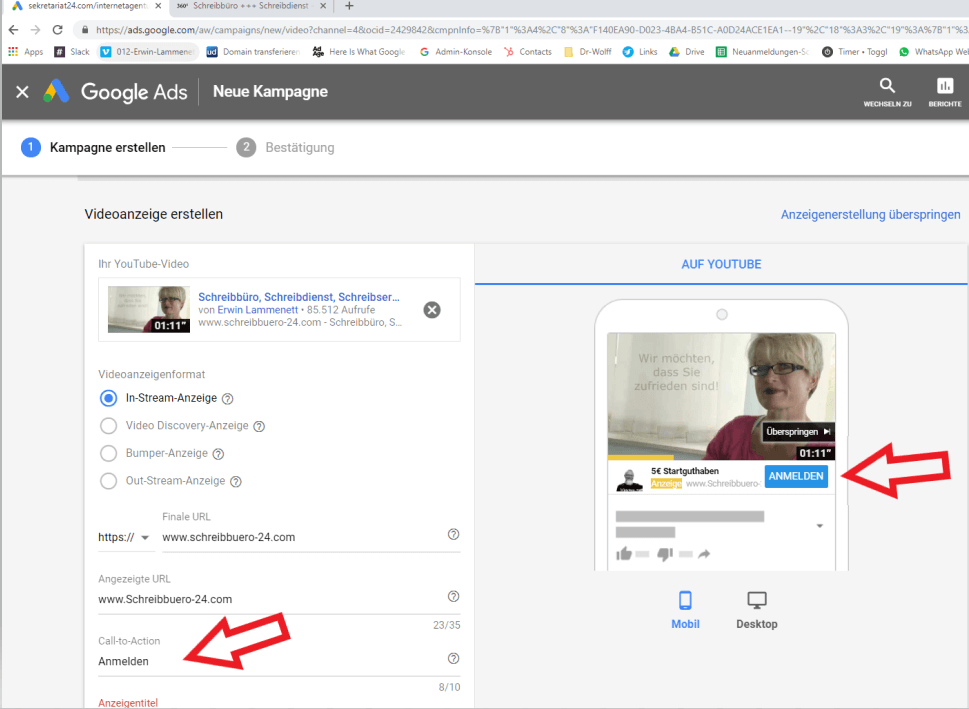Viewport: 969px width, 709px height.
Task: Open the Schreibbüro, Schreibdienst video title link
Action: point(298,297)
